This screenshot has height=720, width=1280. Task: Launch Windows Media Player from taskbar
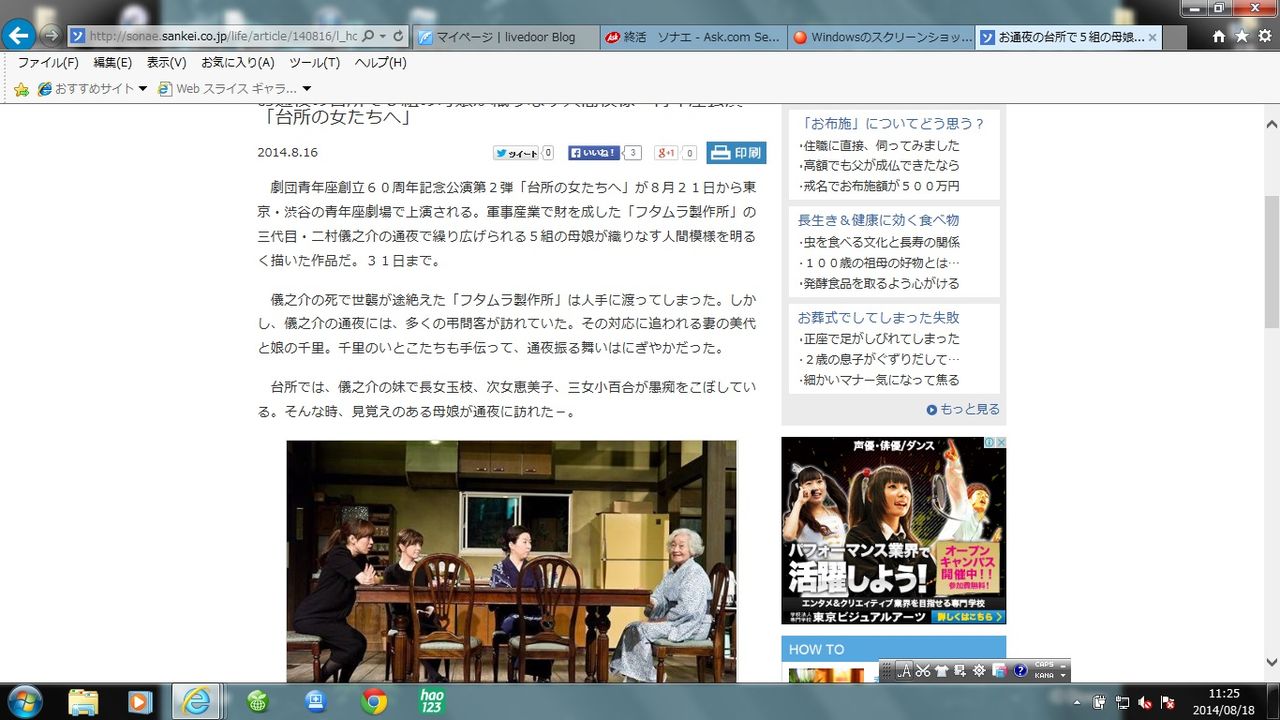pos(139,702)
